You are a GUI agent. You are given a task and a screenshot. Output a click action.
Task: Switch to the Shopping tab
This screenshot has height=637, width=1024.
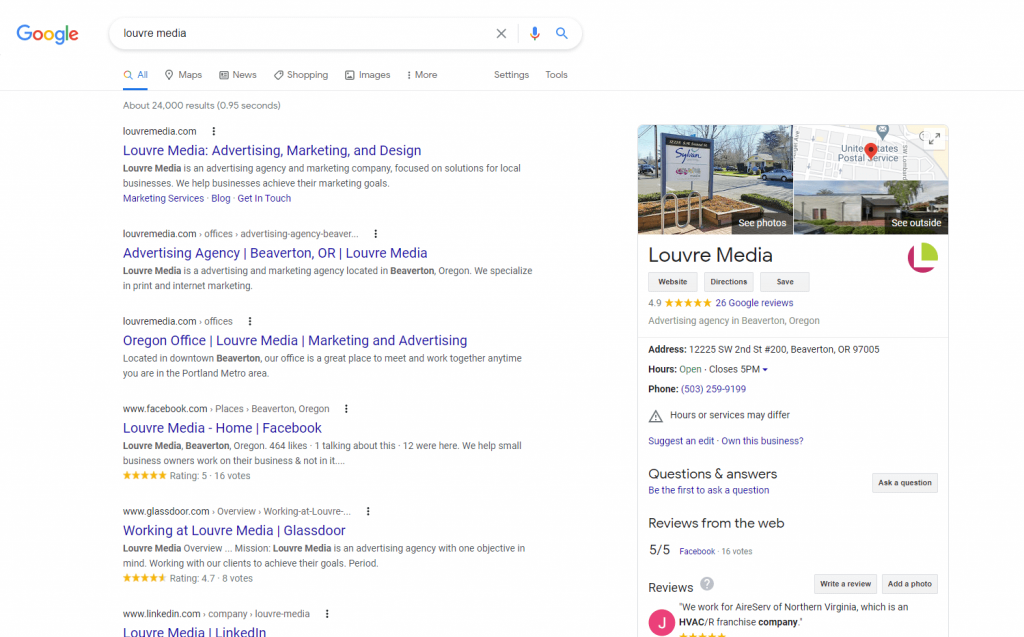[x=301, y=75]
